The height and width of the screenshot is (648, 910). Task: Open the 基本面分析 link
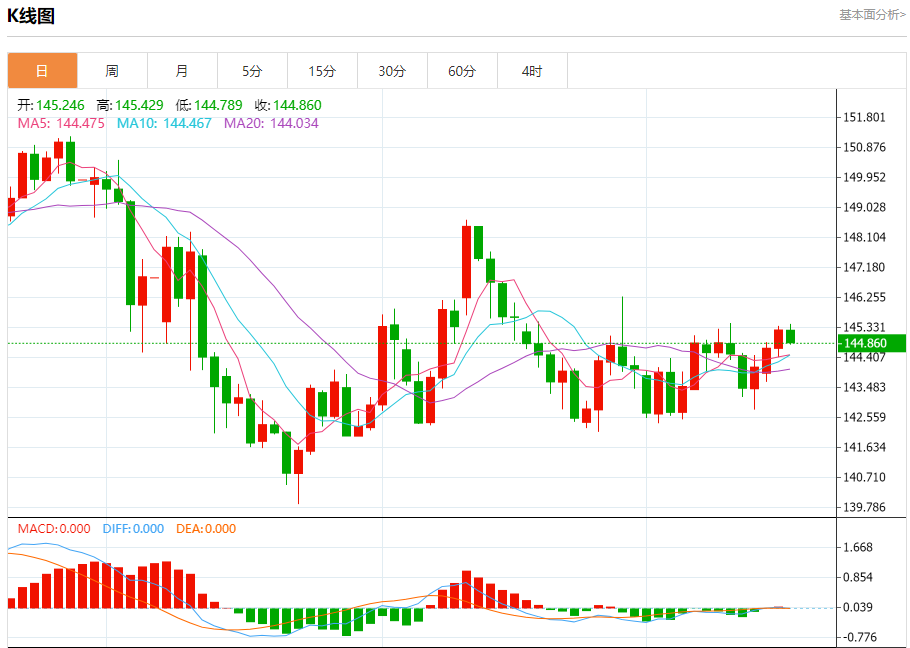[871, 15]
